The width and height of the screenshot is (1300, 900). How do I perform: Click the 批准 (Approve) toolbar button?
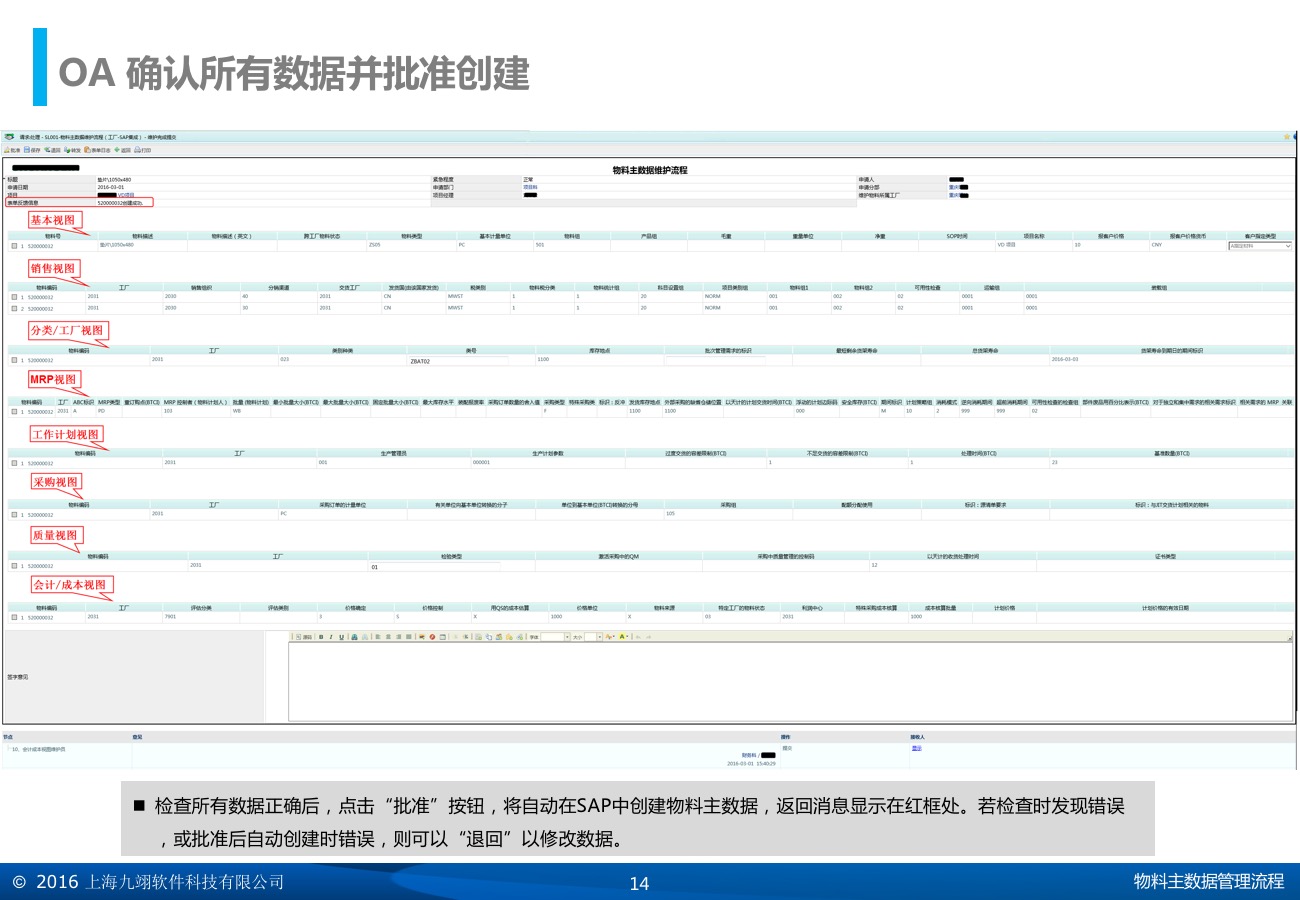click(x=13, y=150)
